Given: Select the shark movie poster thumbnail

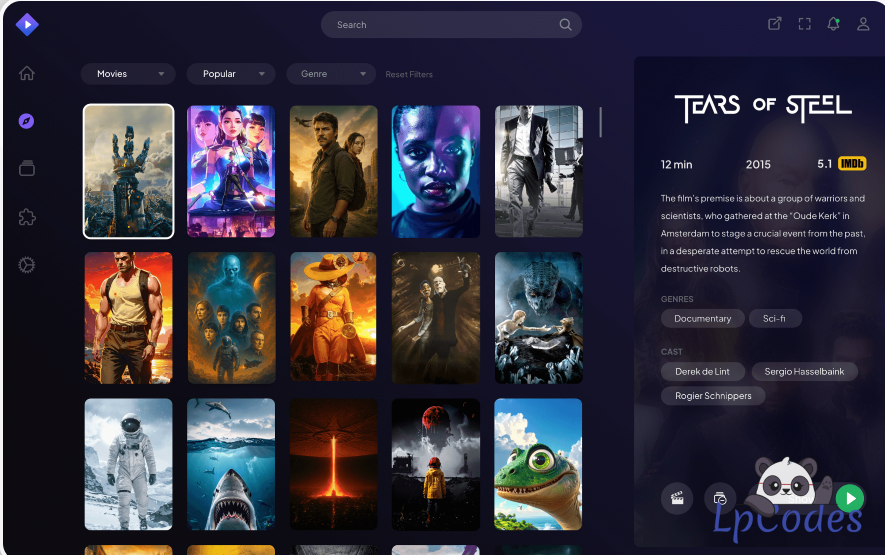Looking at the screenshot, I should coord(231,464).
